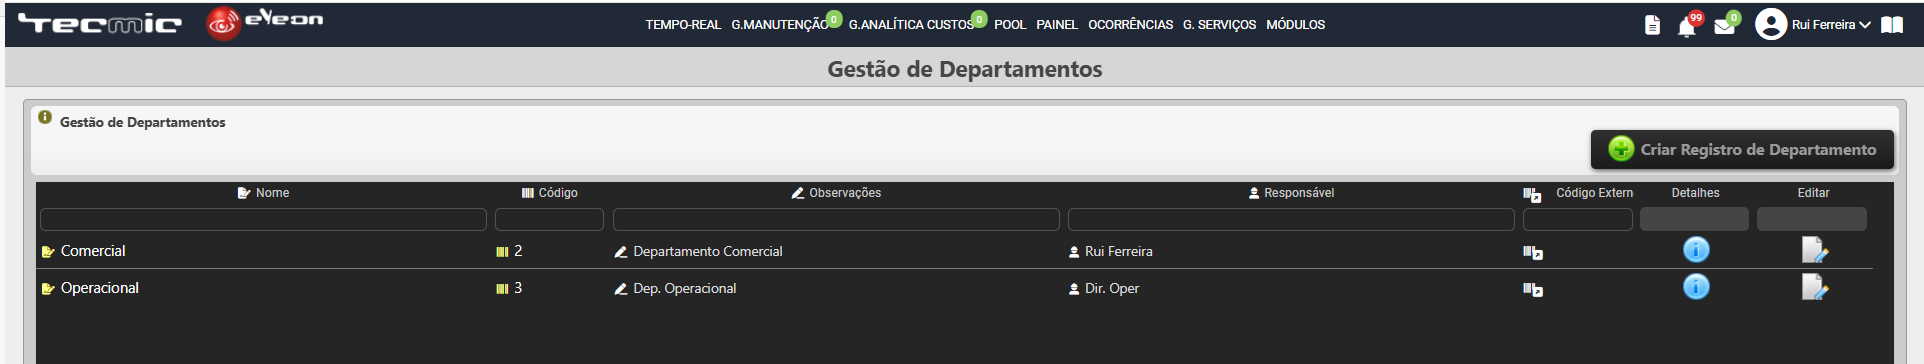The width and height of the screenshot is (1924, 364).
Task: Click code value 3 in Operacional row
Action: pyautogui.click(x=518, y=288)
